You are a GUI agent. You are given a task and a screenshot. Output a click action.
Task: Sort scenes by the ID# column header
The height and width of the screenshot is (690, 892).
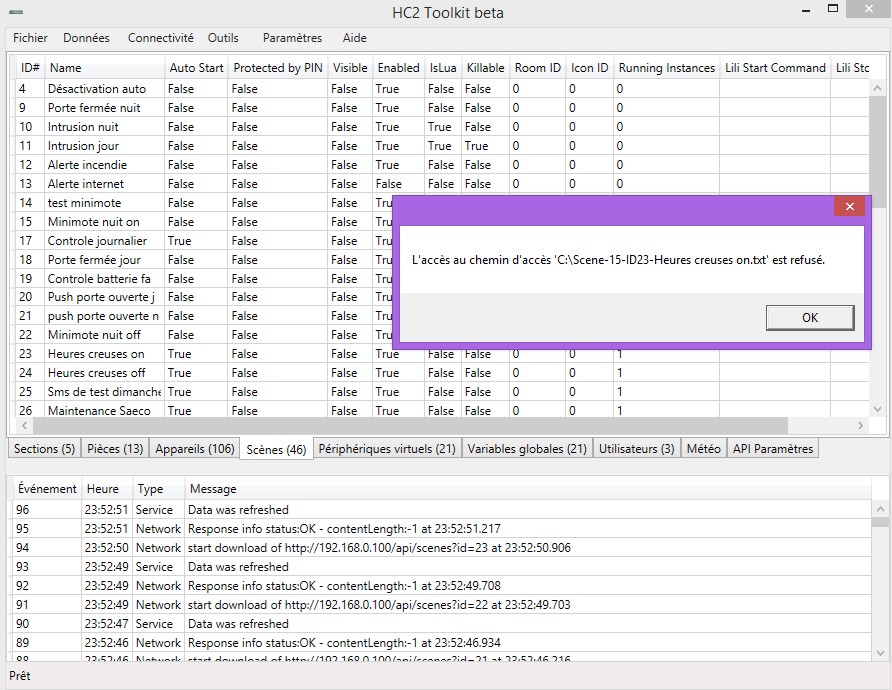pyautogui.click(x=30, y=68)
